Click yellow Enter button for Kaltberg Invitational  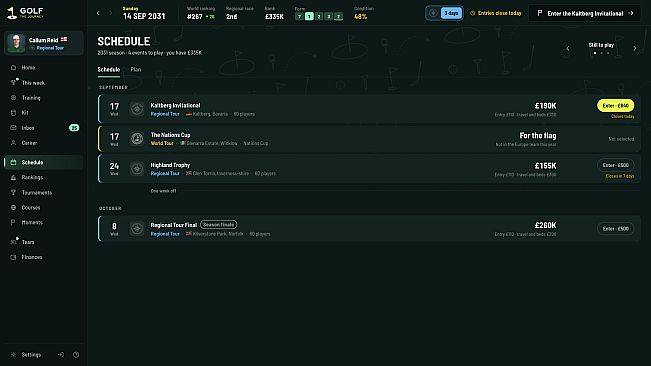pos(615,106)
